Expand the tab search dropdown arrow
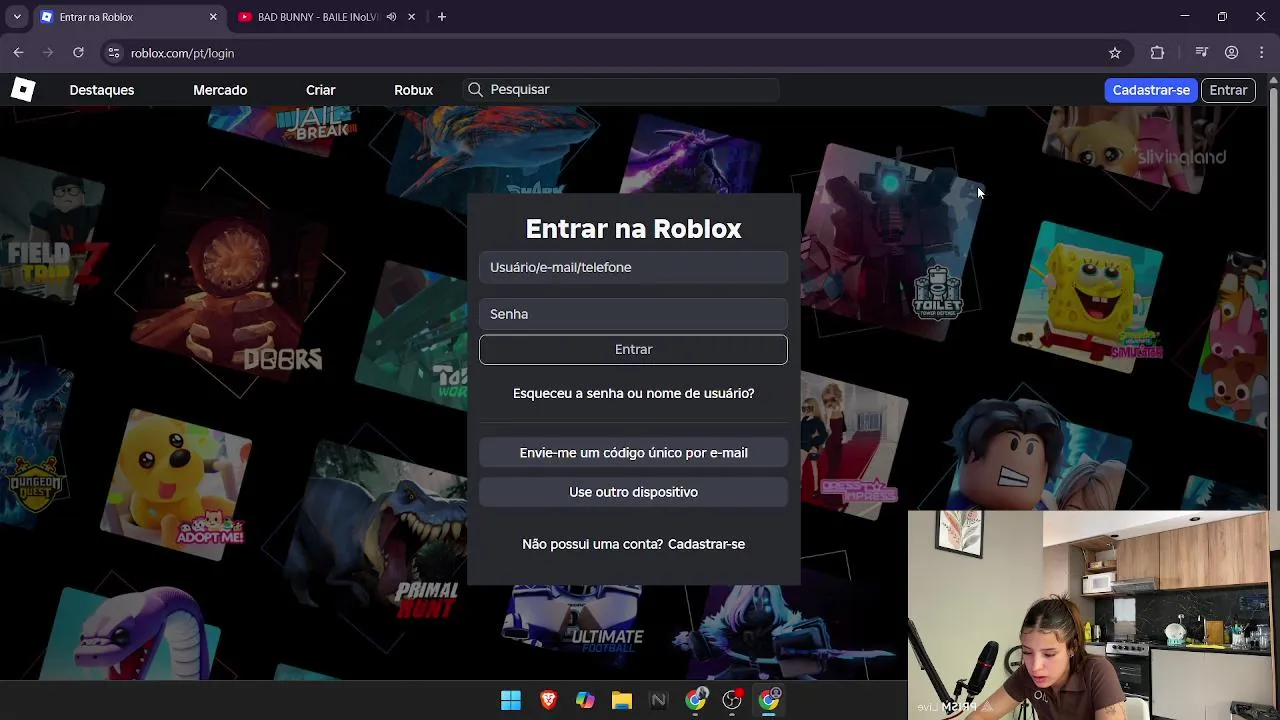 [x=17, y=17]
